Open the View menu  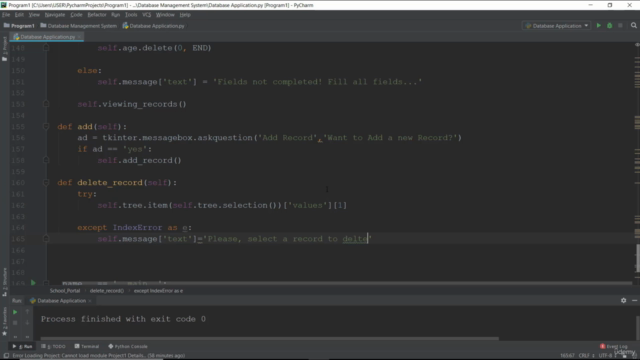[x=34, y=15]
